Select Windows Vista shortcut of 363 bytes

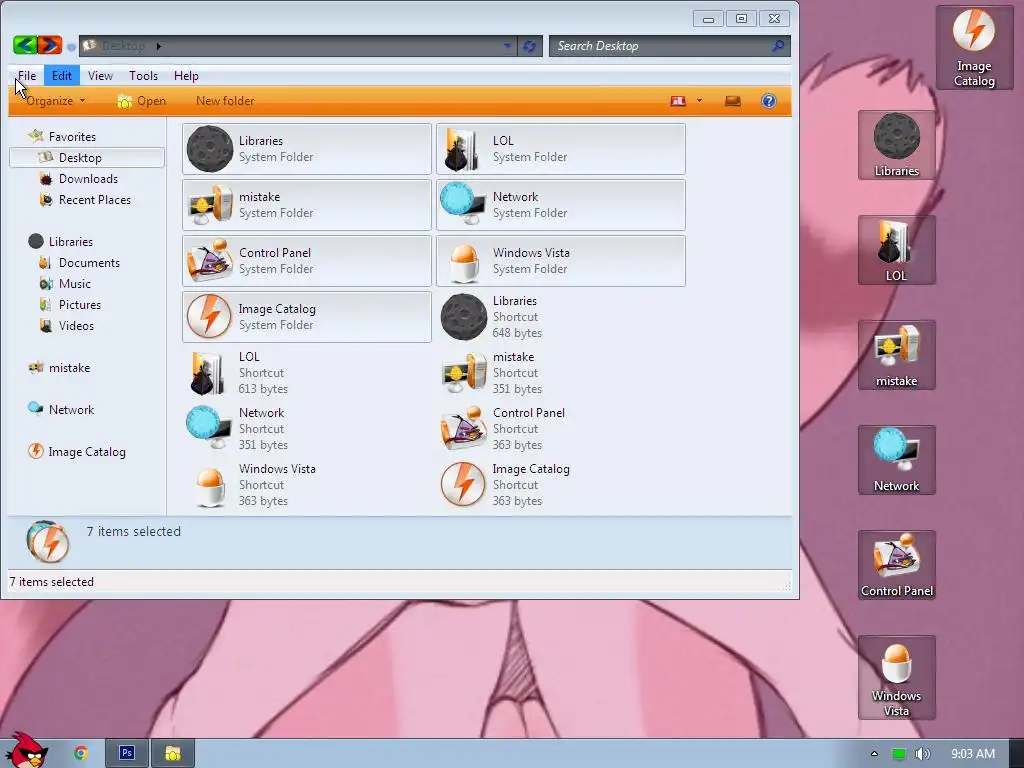click(306, 485)
